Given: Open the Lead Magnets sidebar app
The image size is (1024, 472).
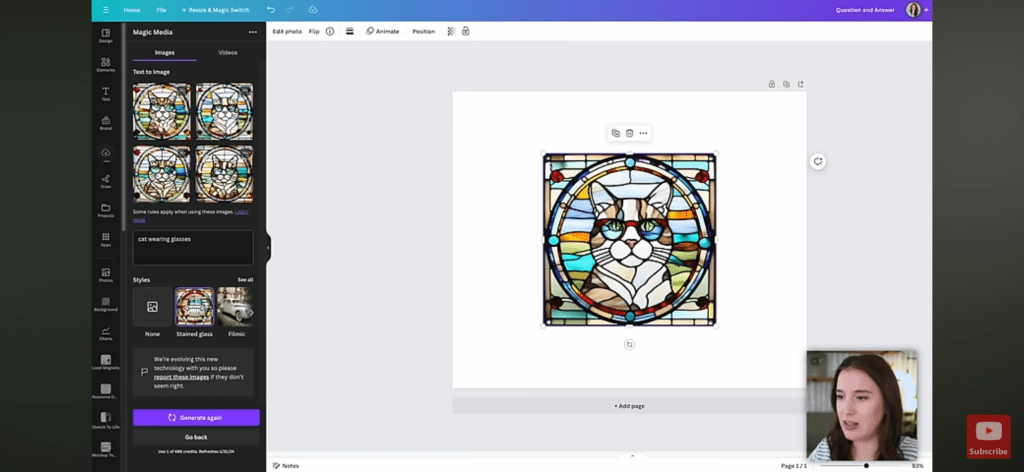Looking at the screenshot, I should click(x=106, y=362).
